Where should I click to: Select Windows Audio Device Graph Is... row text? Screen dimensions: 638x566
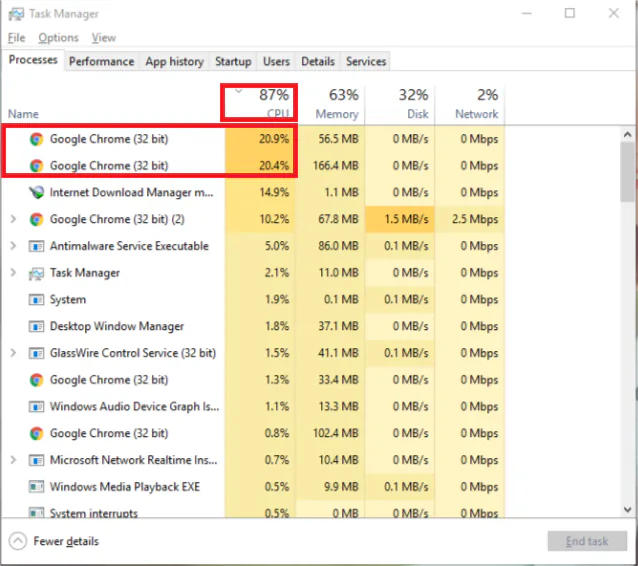point(134,407)
